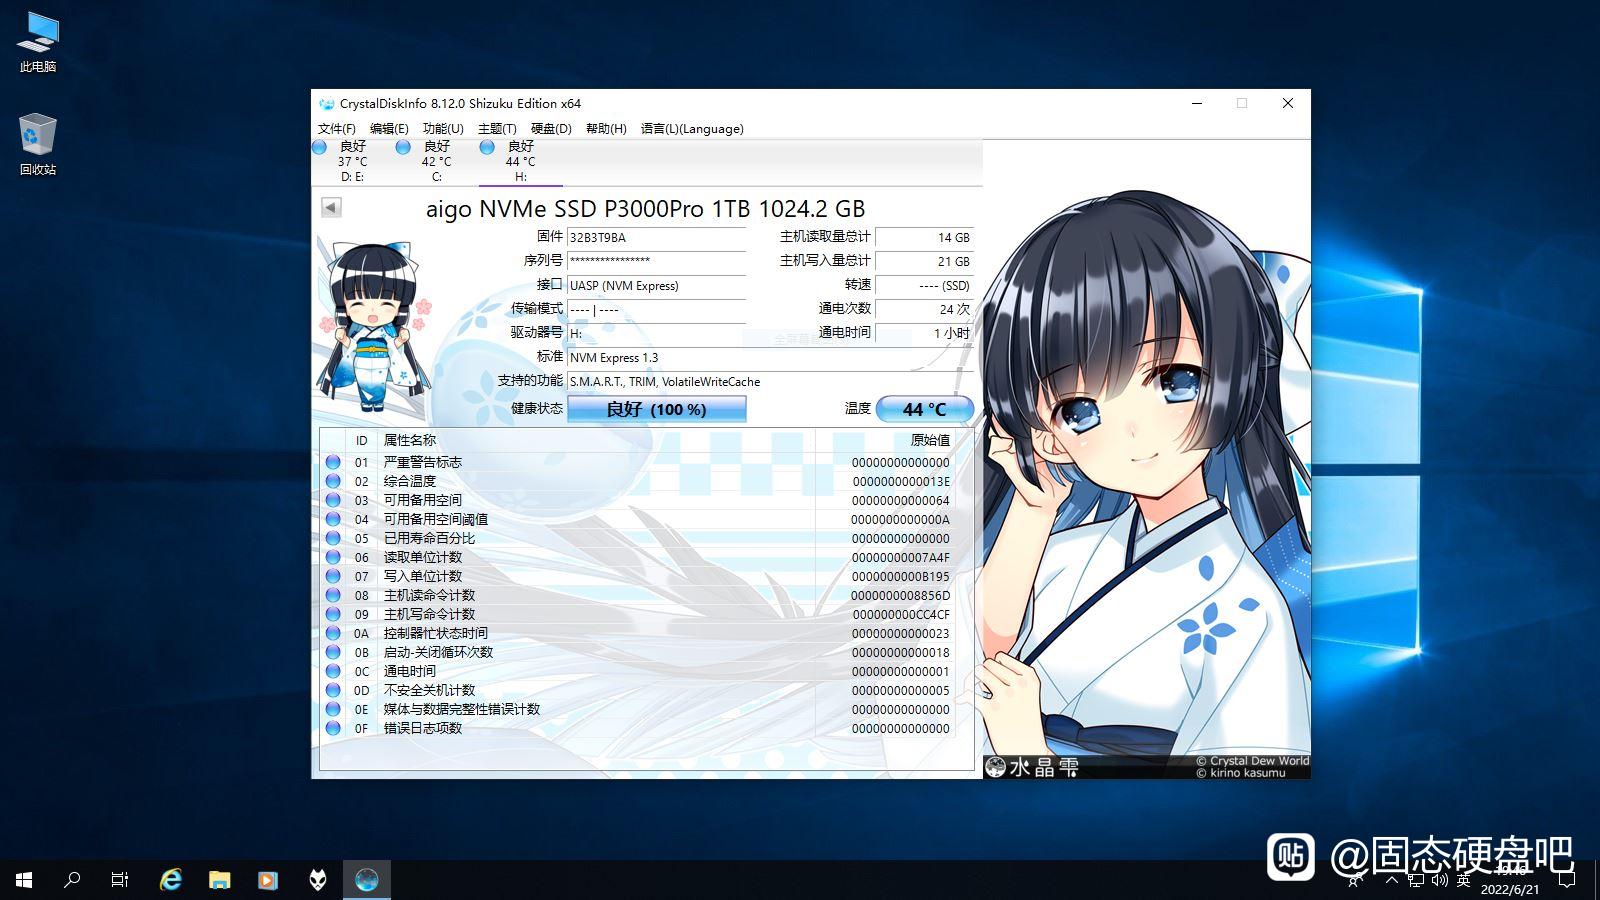1600x900 pixels.
Task: Click status orb of attribute 0E 媒体与数据完整性错误计数
Action: [x=333, y=709]
